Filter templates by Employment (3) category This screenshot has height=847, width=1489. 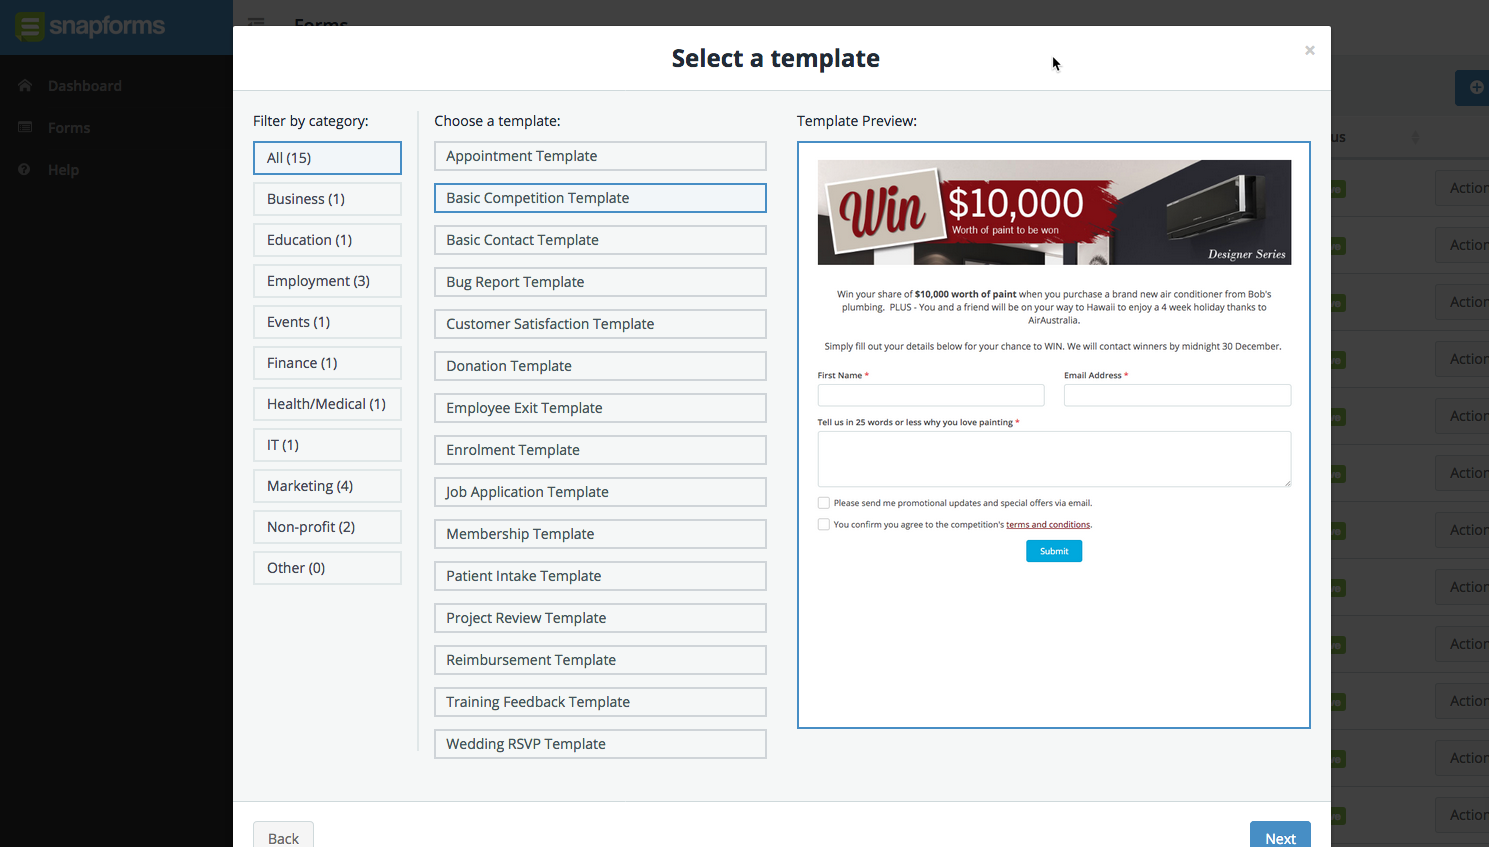point(327,281)
